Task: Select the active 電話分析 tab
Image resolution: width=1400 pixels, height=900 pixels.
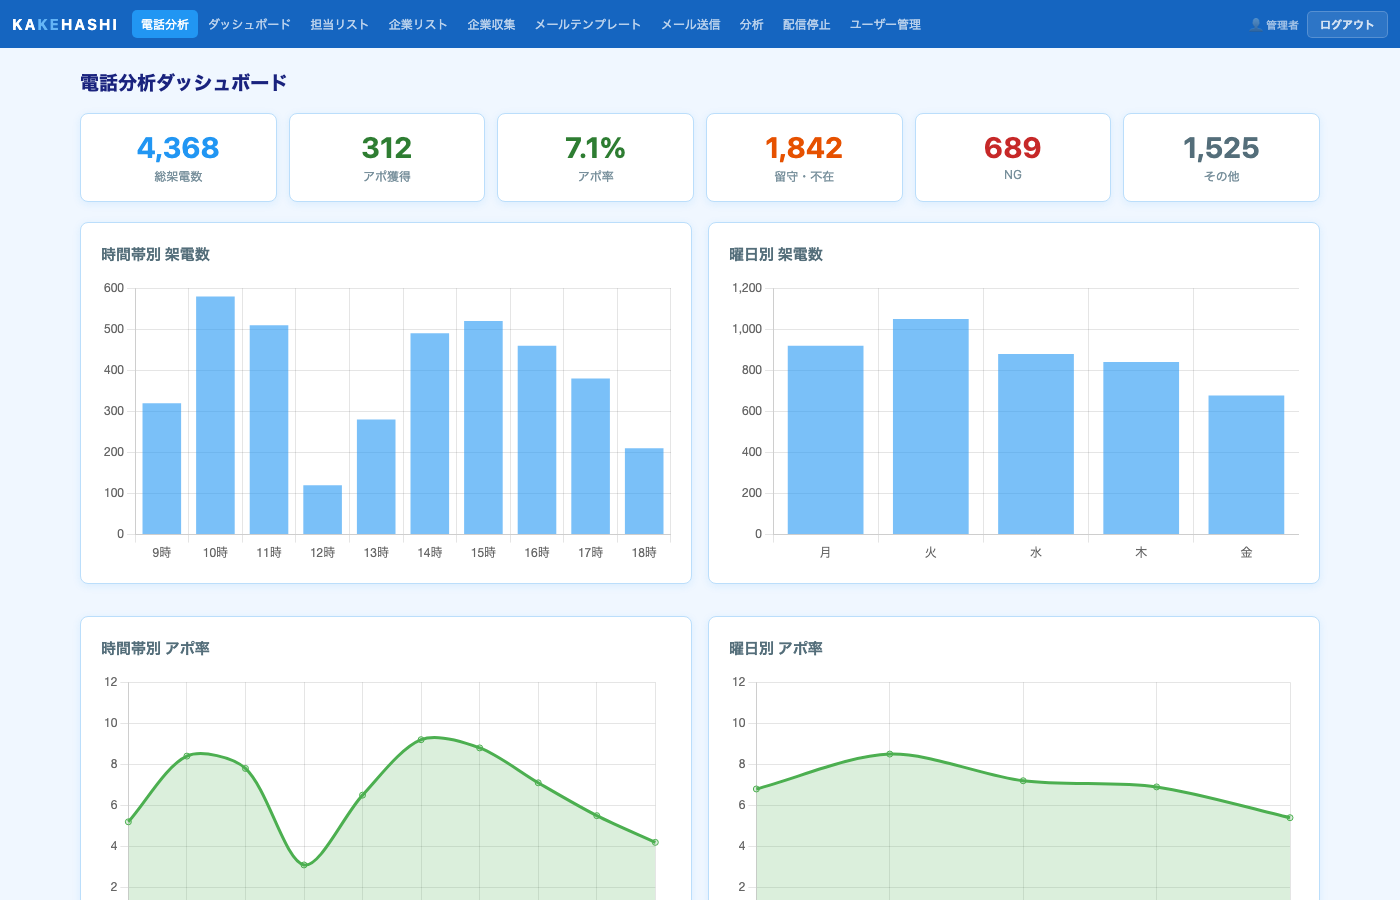Action: pyautogui.click(x=165, y=24)
